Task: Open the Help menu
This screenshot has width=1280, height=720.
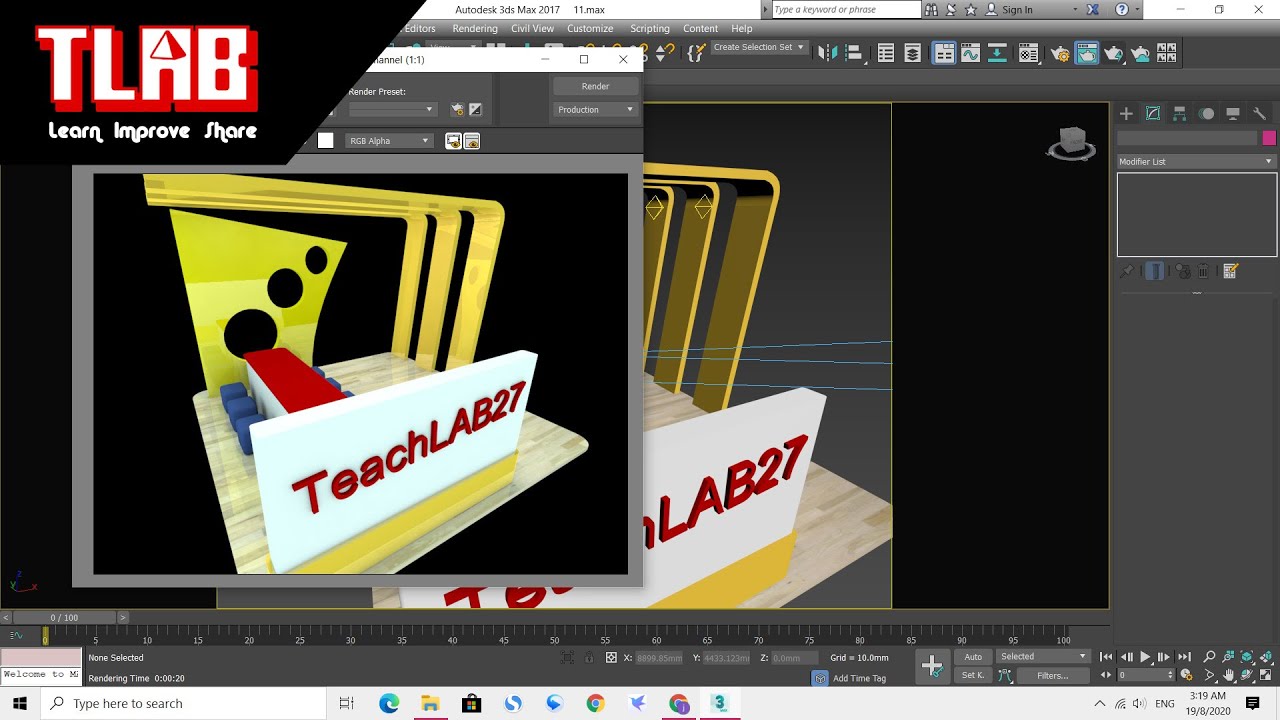Action: [741, 29]
